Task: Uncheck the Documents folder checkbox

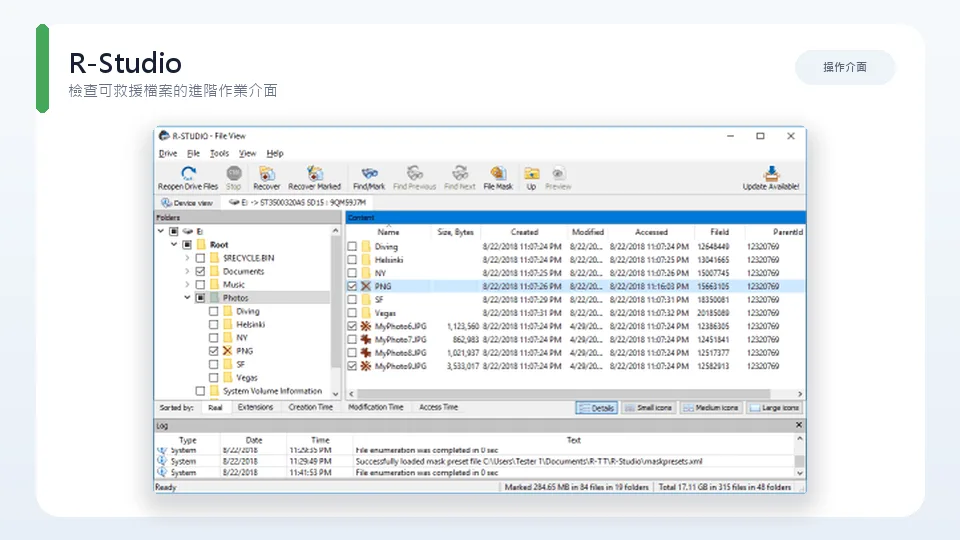Action: (x=200, y=271)
